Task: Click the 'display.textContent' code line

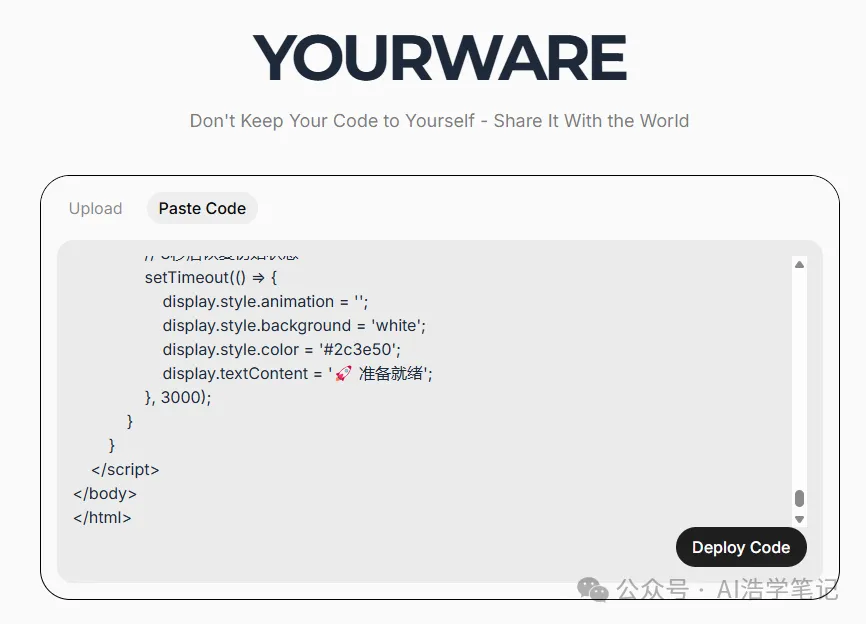Action: tap(298, 373)
